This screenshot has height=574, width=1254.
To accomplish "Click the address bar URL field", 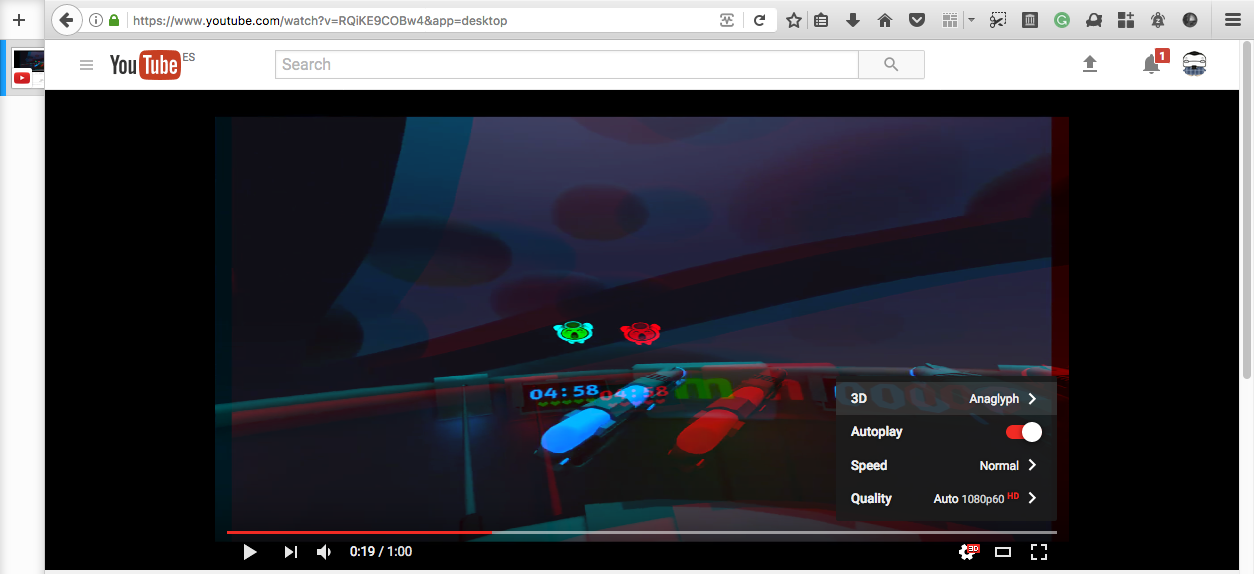I will pos(420,20).
